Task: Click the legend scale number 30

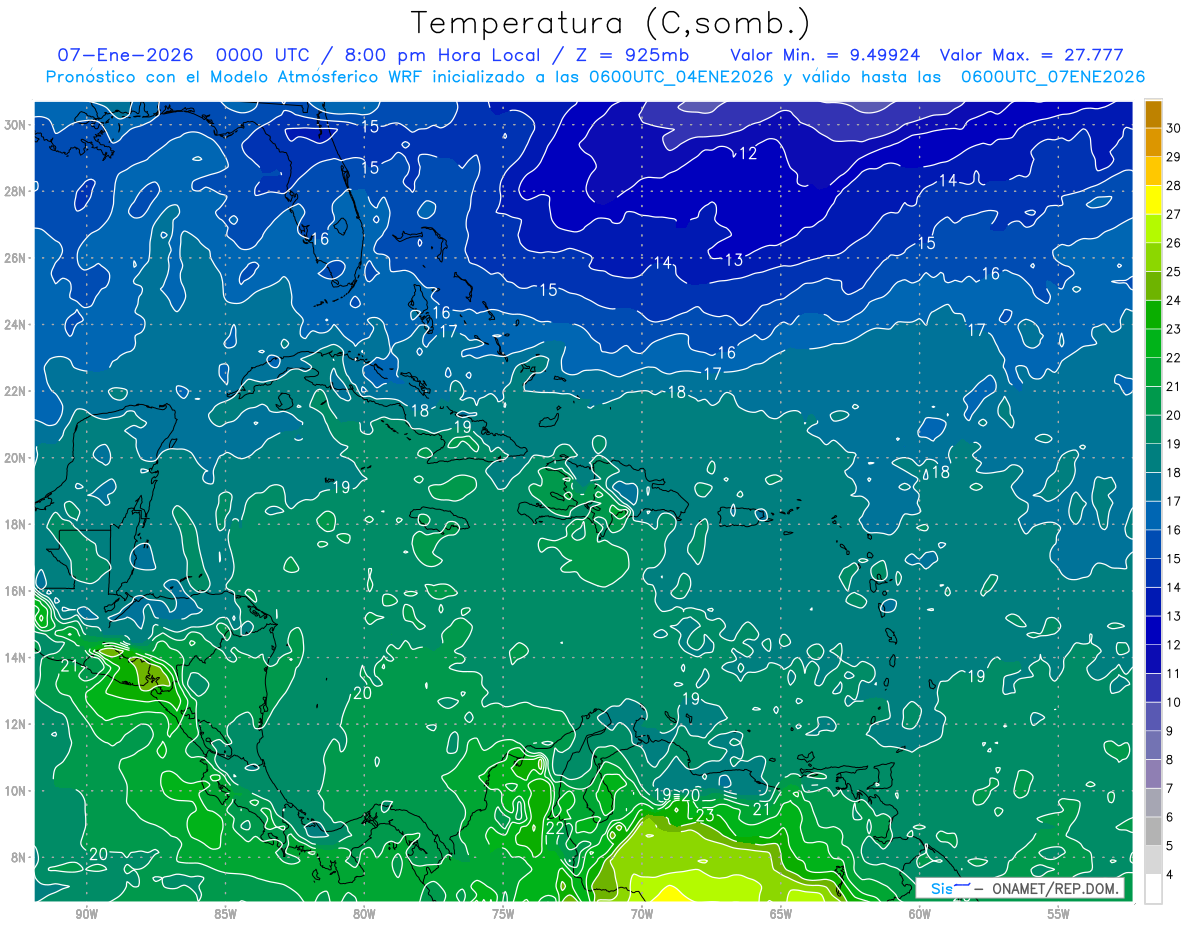Action: point(1174,128)
